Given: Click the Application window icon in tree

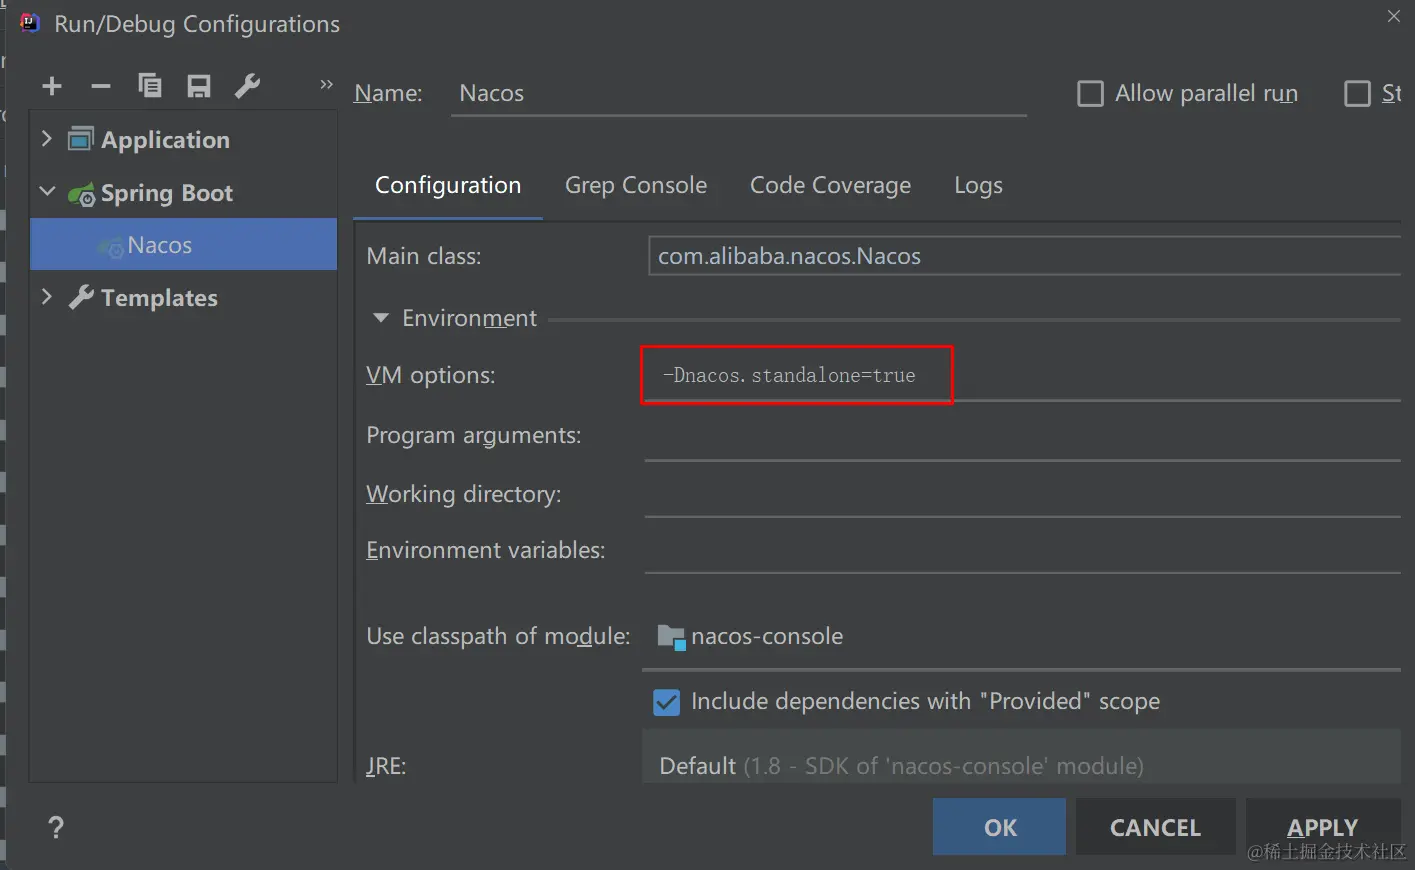Looking at the screenshot, I should tap(81, 139).
